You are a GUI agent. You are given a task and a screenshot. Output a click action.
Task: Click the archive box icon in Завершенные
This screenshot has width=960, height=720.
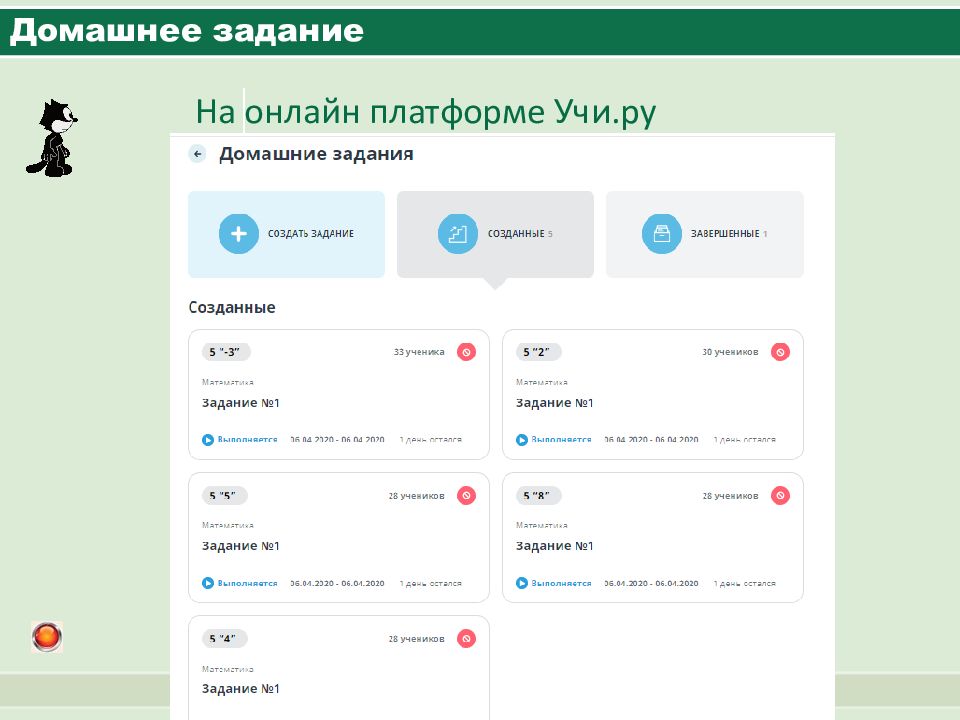pos(661,234)
